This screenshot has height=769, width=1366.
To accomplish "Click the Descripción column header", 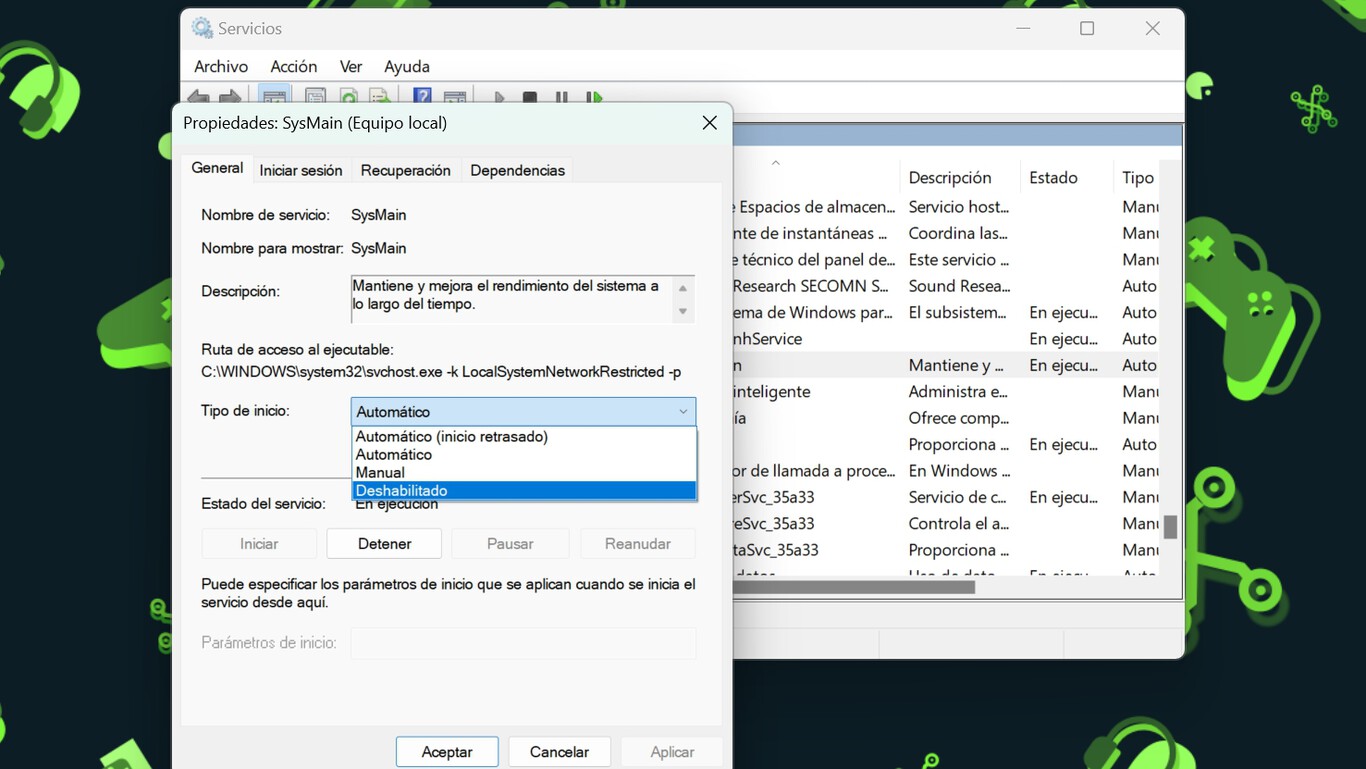I will pyautogui.click(x=949, y=177).
